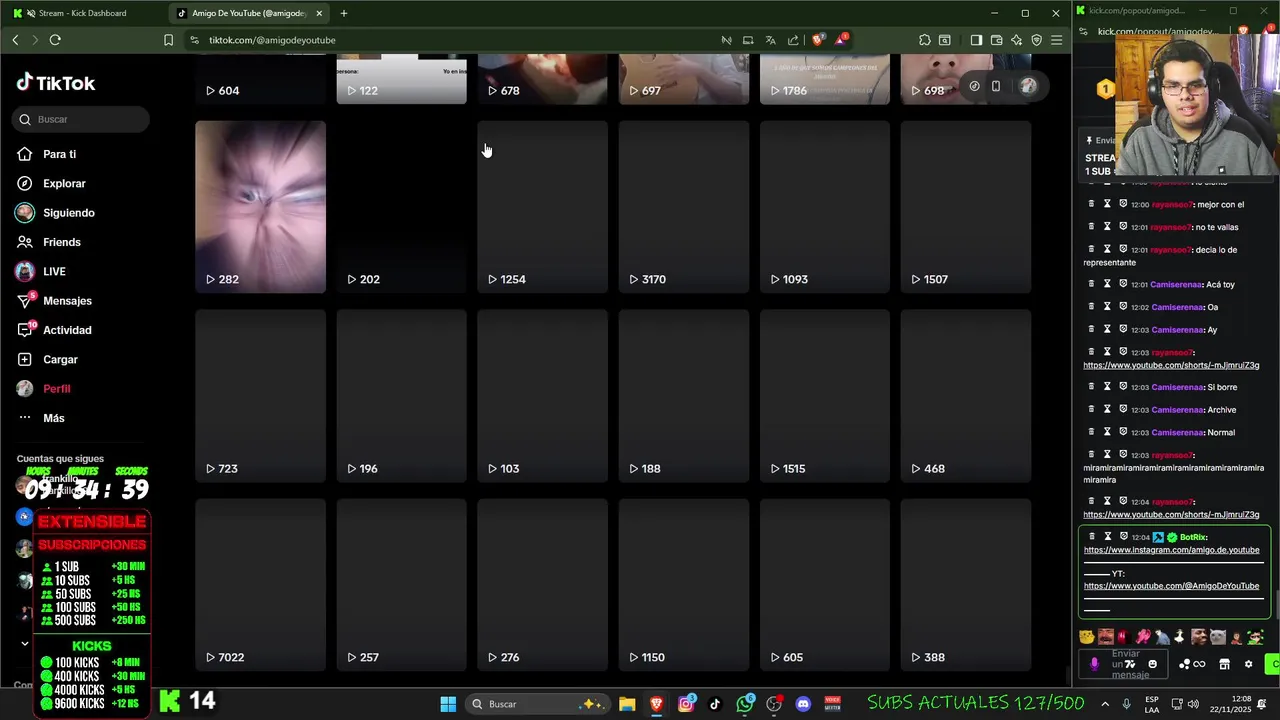Open the video with 388 views

pos(965,585)
